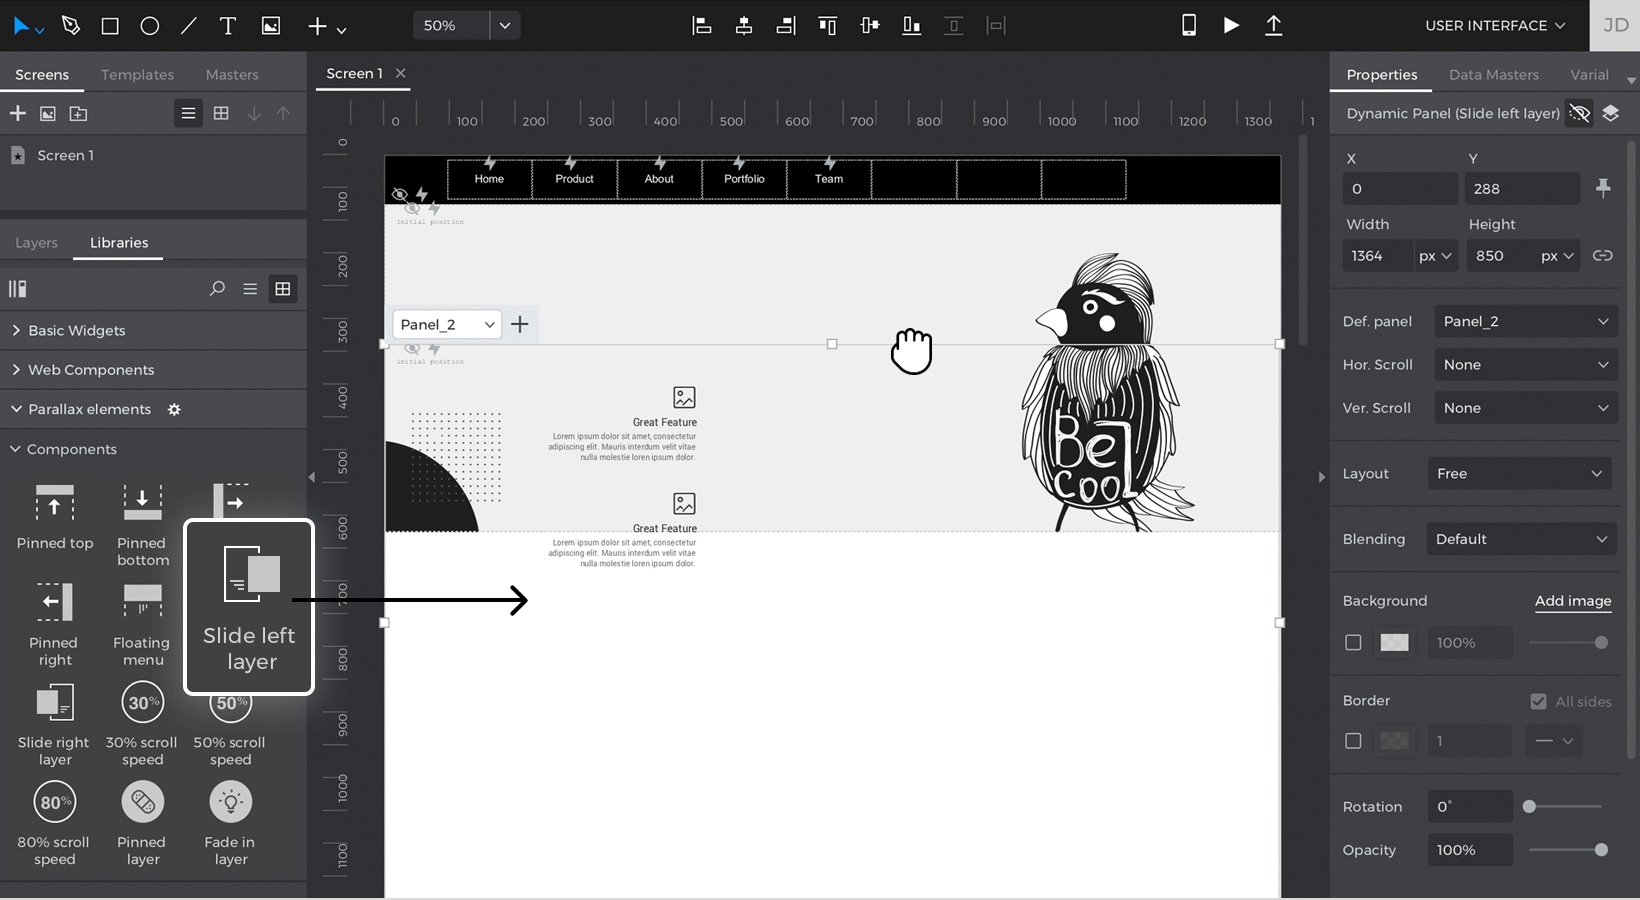Switch to the Data Masters tab
1640x900 pixels.
pos(1494,75)
